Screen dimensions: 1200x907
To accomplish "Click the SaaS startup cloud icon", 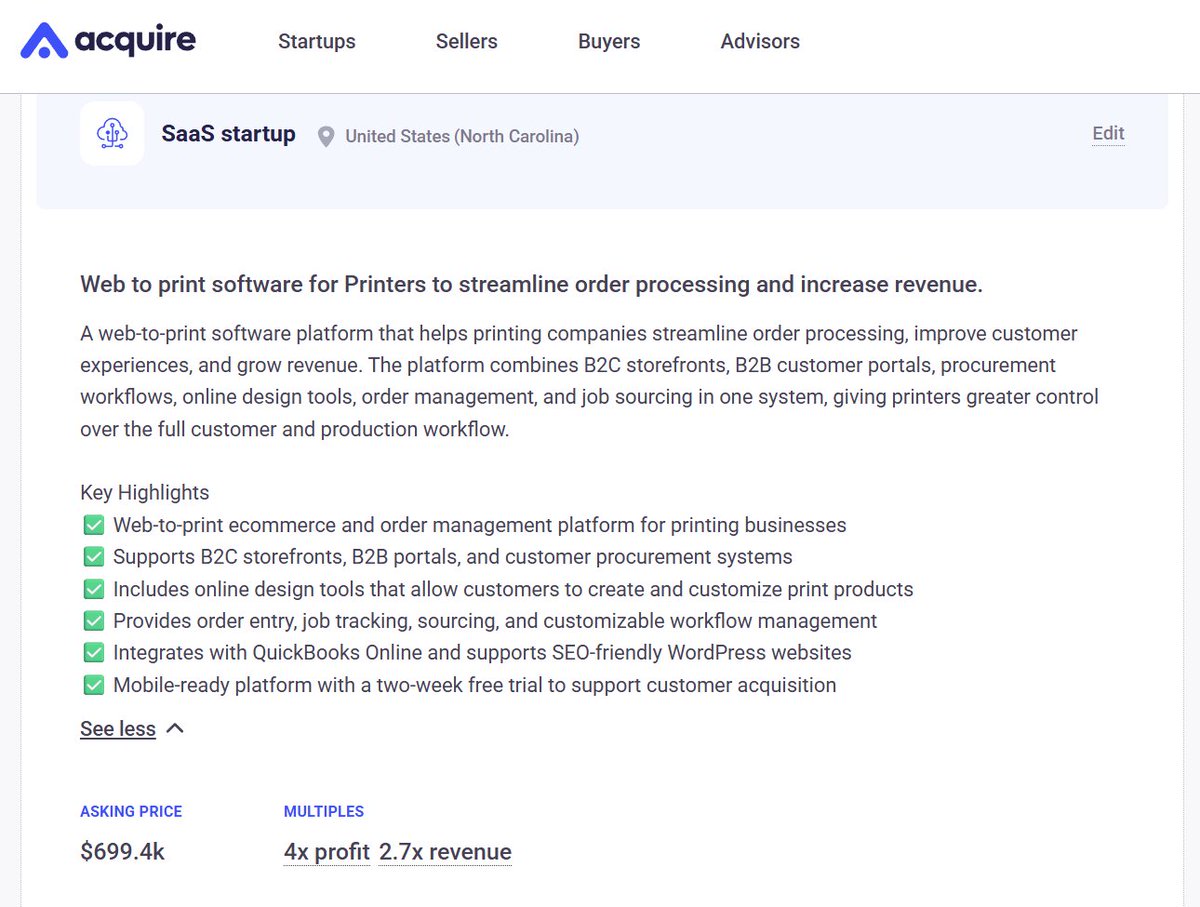I will coord(112,133).
